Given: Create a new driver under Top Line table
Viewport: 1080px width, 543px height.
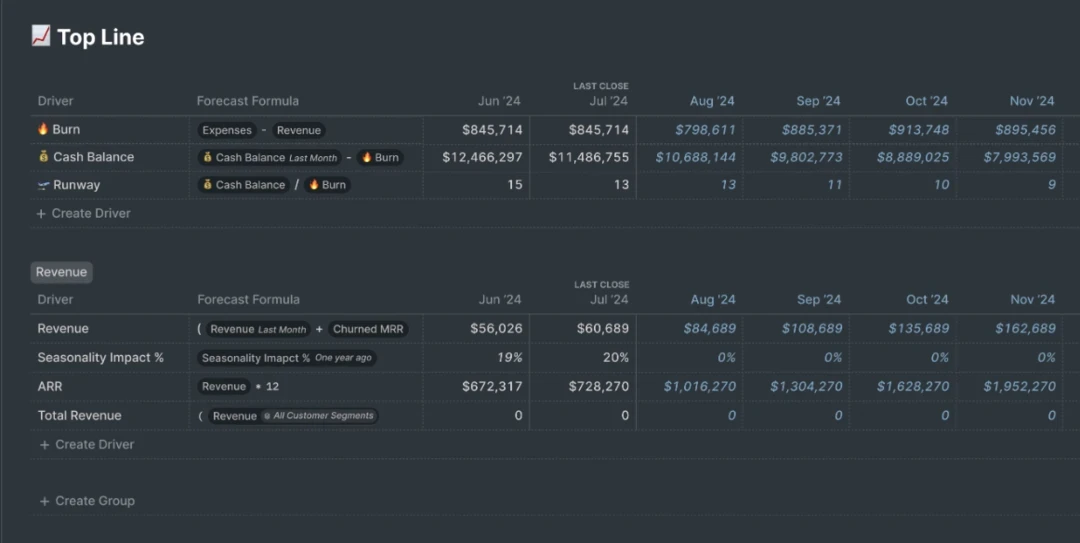Looking at the screenshot, I should 84,213.
